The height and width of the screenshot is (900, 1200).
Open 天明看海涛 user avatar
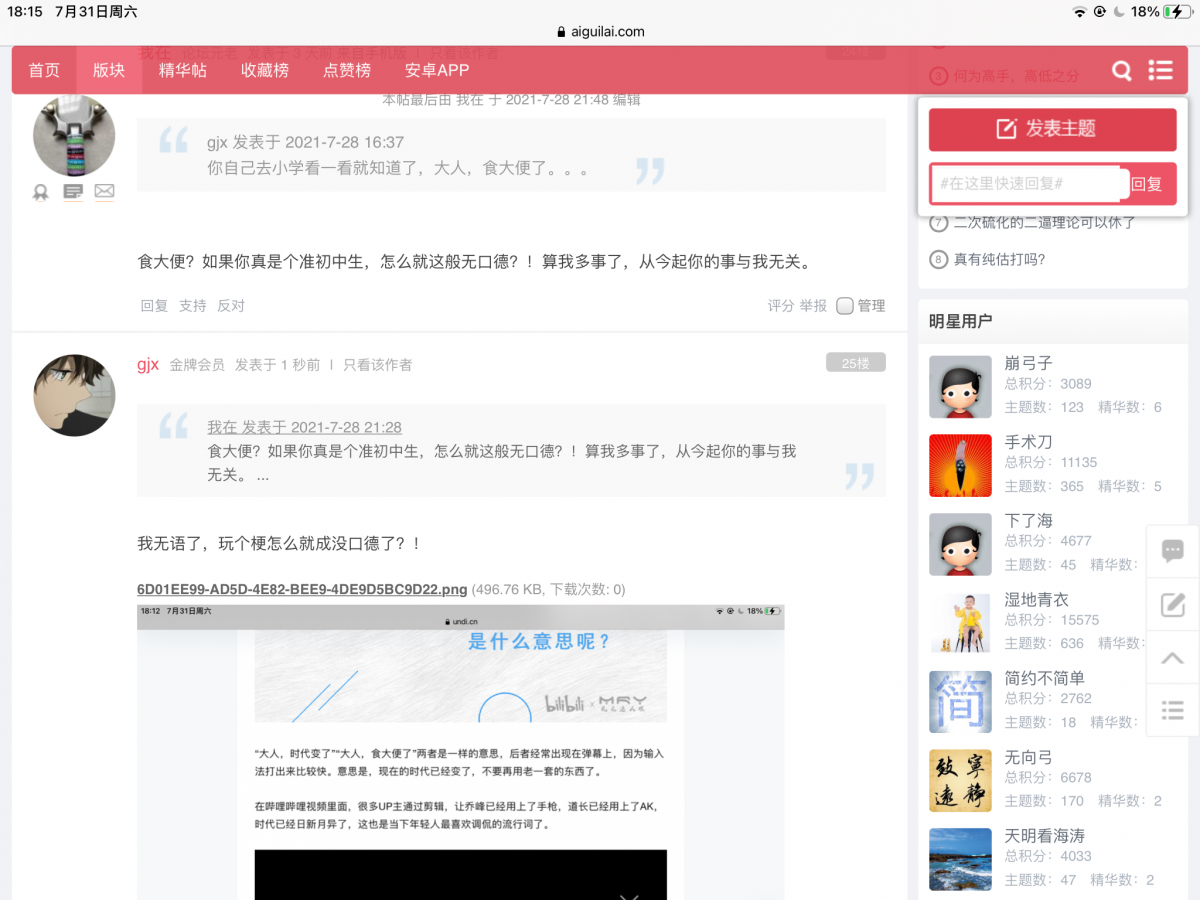point(960,859)
